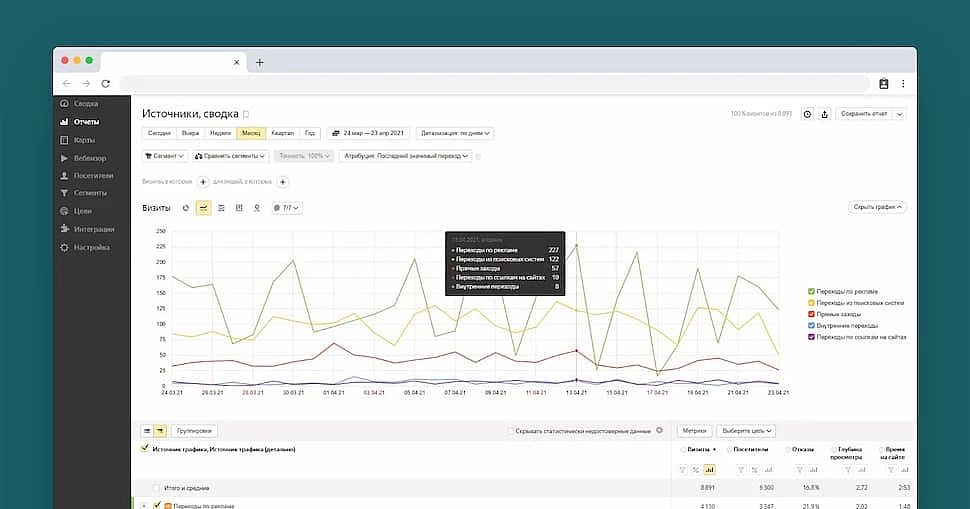Screen dimensions: 970x509
Task: Open the Вебвизор section in sidebar
Action: [89, 158]
